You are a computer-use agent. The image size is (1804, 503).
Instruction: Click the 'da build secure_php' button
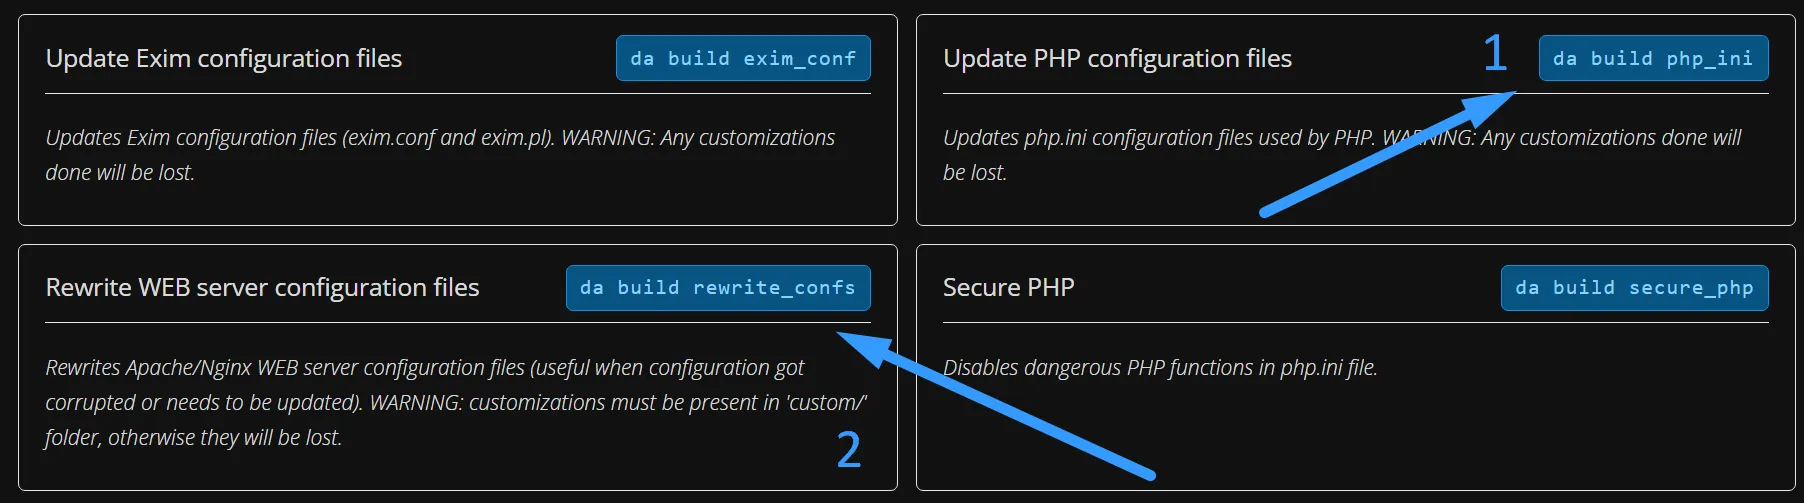point(1634,288)
